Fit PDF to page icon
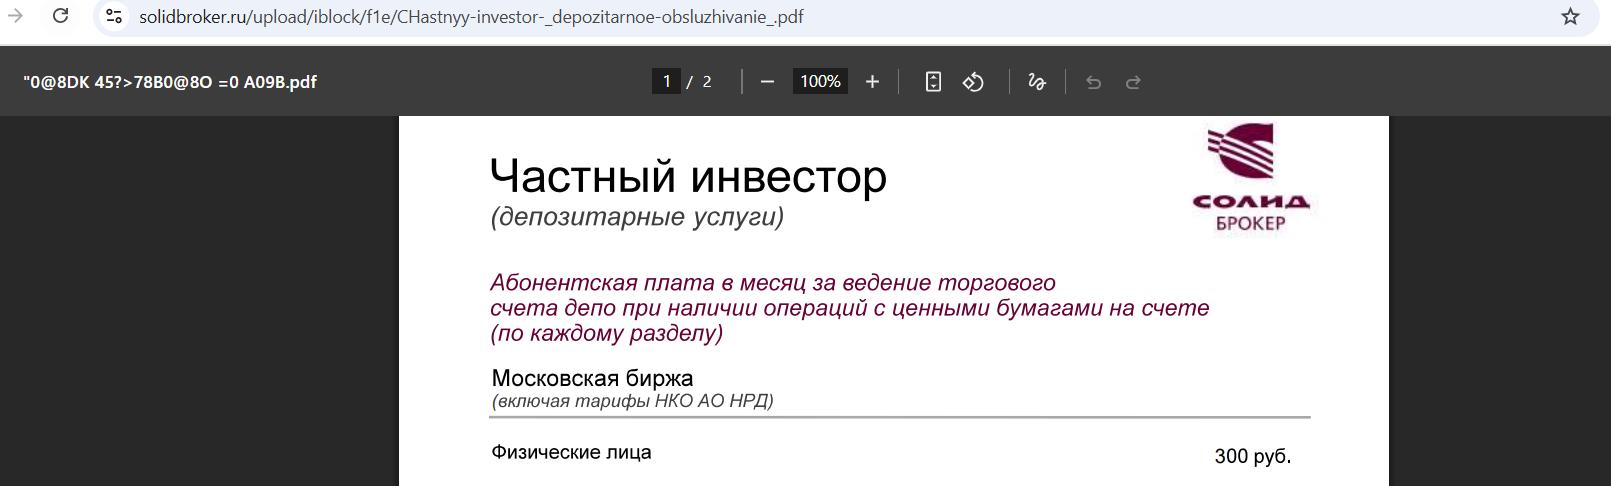 click(933, 82)
